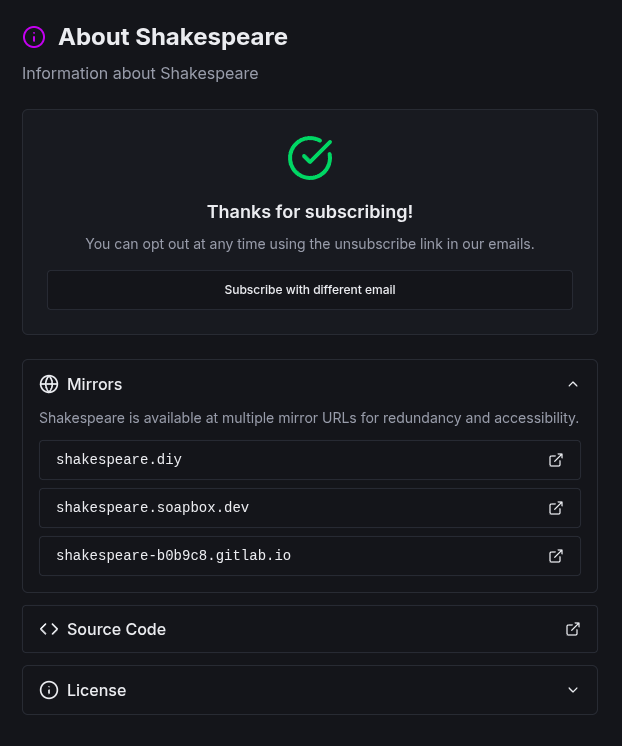This screenshot has height=746, width=622.
Task: Click the License section title
Action: click(96, 690)
